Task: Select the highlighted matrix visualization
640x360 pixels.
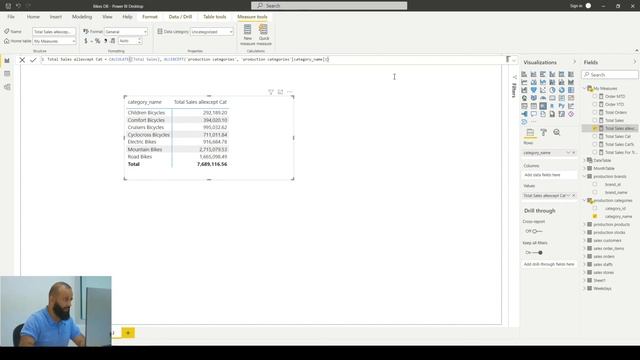Action: point(543,106)
